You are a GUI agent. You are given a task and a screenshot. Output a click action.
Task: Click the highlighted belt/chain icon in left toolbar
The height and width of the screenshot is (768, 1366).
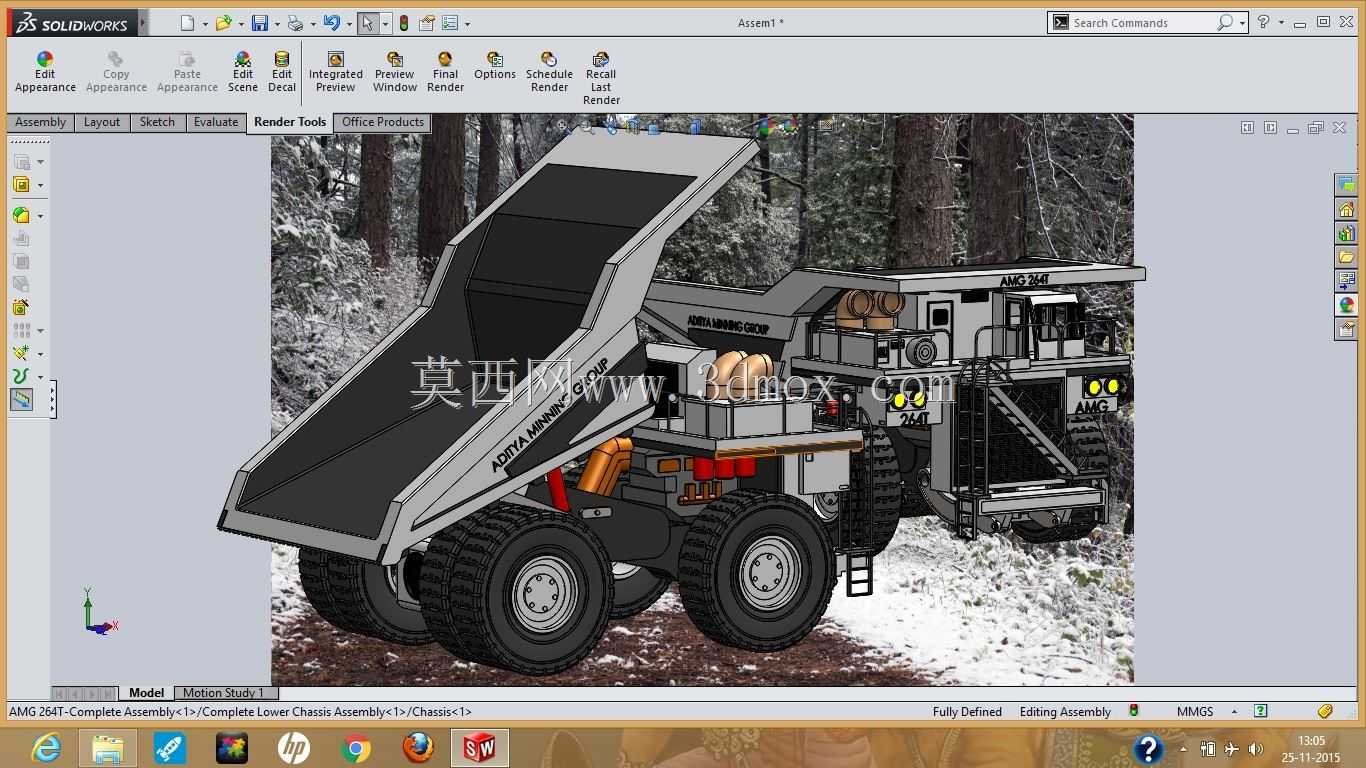[21, 400]
